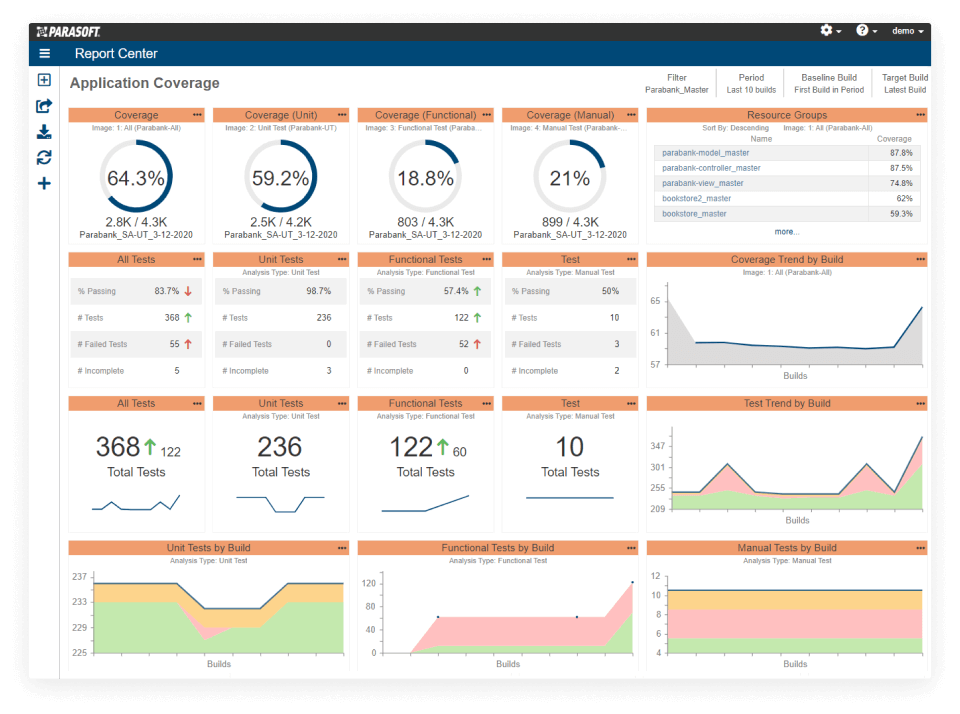Click 57.4% passing value in Functional Tests
Image resolution: width=960 pixels, height=714 pixels.
(456, 291)
